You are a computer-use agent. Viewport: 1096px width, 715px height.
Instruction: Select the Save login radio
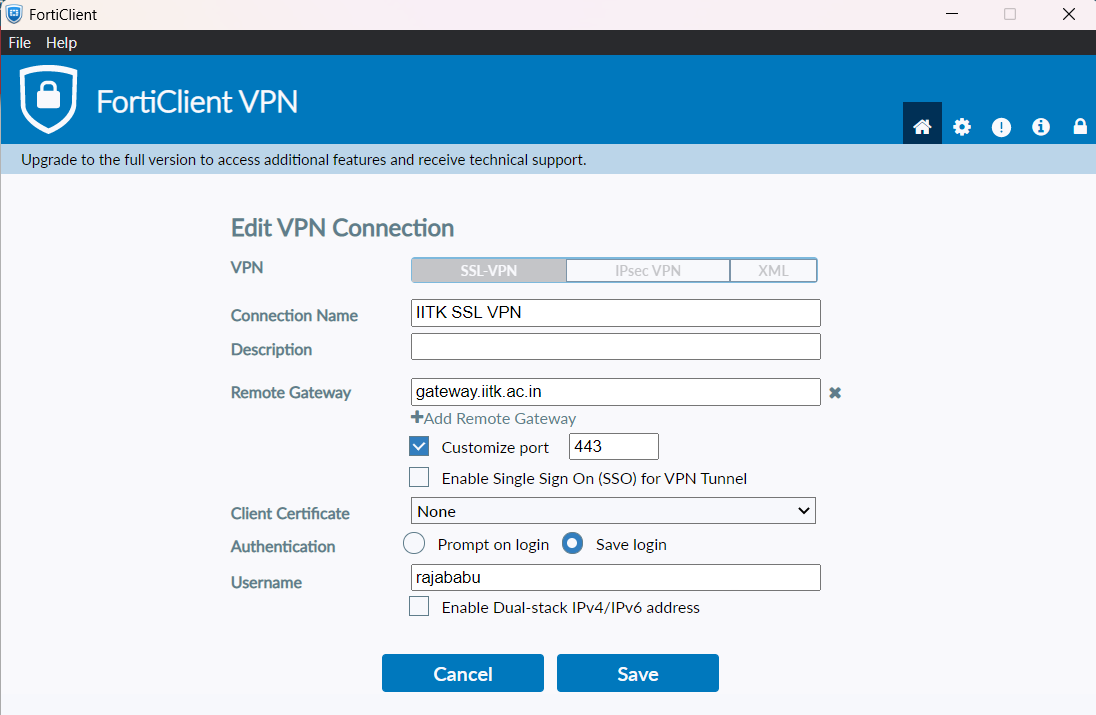(x=572, y=543)
